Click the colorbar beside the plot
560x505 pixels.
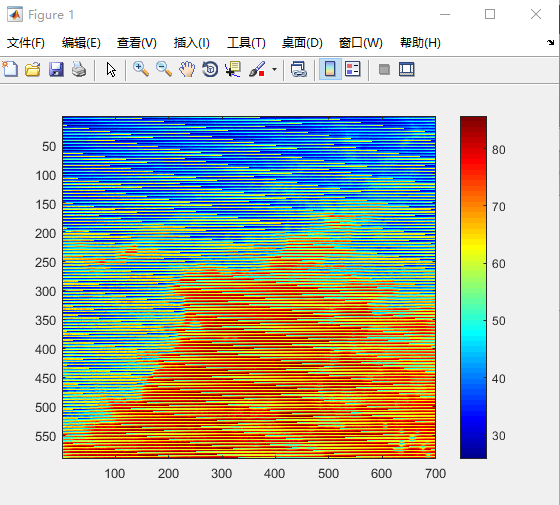tap(473, 287)
